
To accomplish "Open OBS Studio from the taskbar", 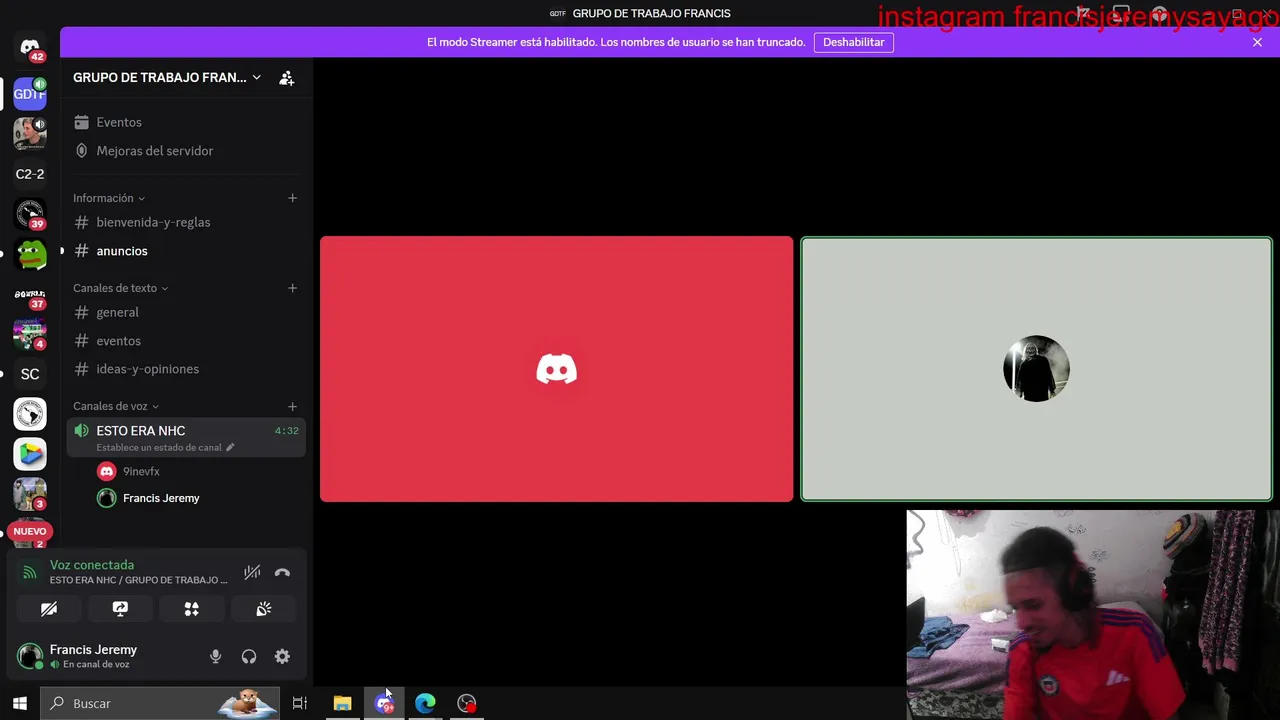I will pyautogui.click(x=467, y=703).
